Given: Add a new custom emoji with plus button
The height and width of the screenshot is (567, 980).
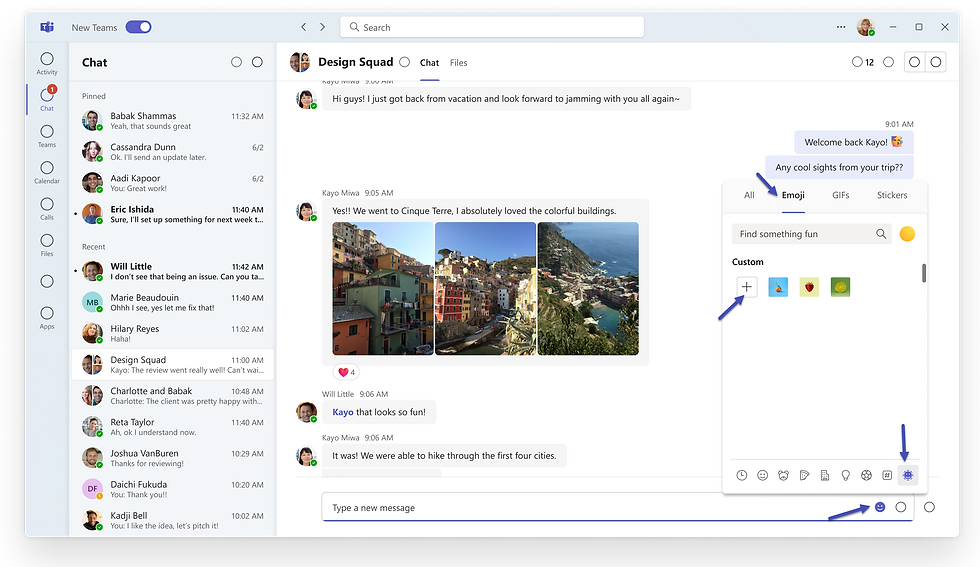Looking at the screenshot, I should [746, 287].
